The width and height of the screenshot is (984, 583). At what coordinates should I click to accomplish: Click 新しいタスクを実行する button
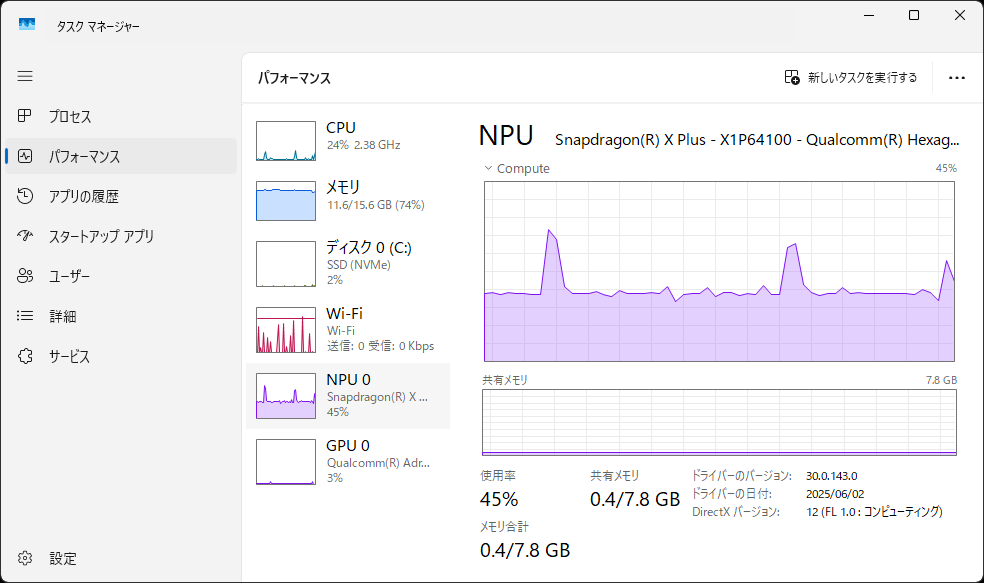pyautogui.click(x=851, y=78)
